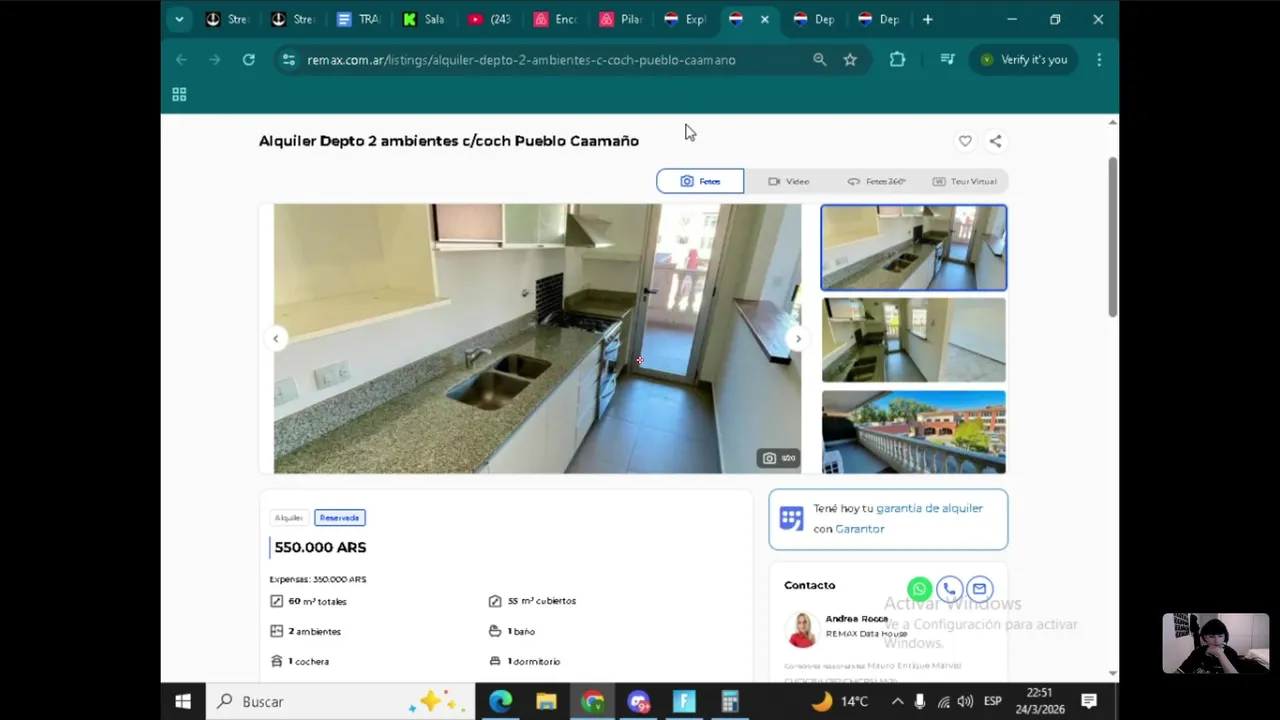Show the previous photo with the left arrow
The width and height of the screenshot is (1280, 720).
pyautogui.click(x=276, y=339)
